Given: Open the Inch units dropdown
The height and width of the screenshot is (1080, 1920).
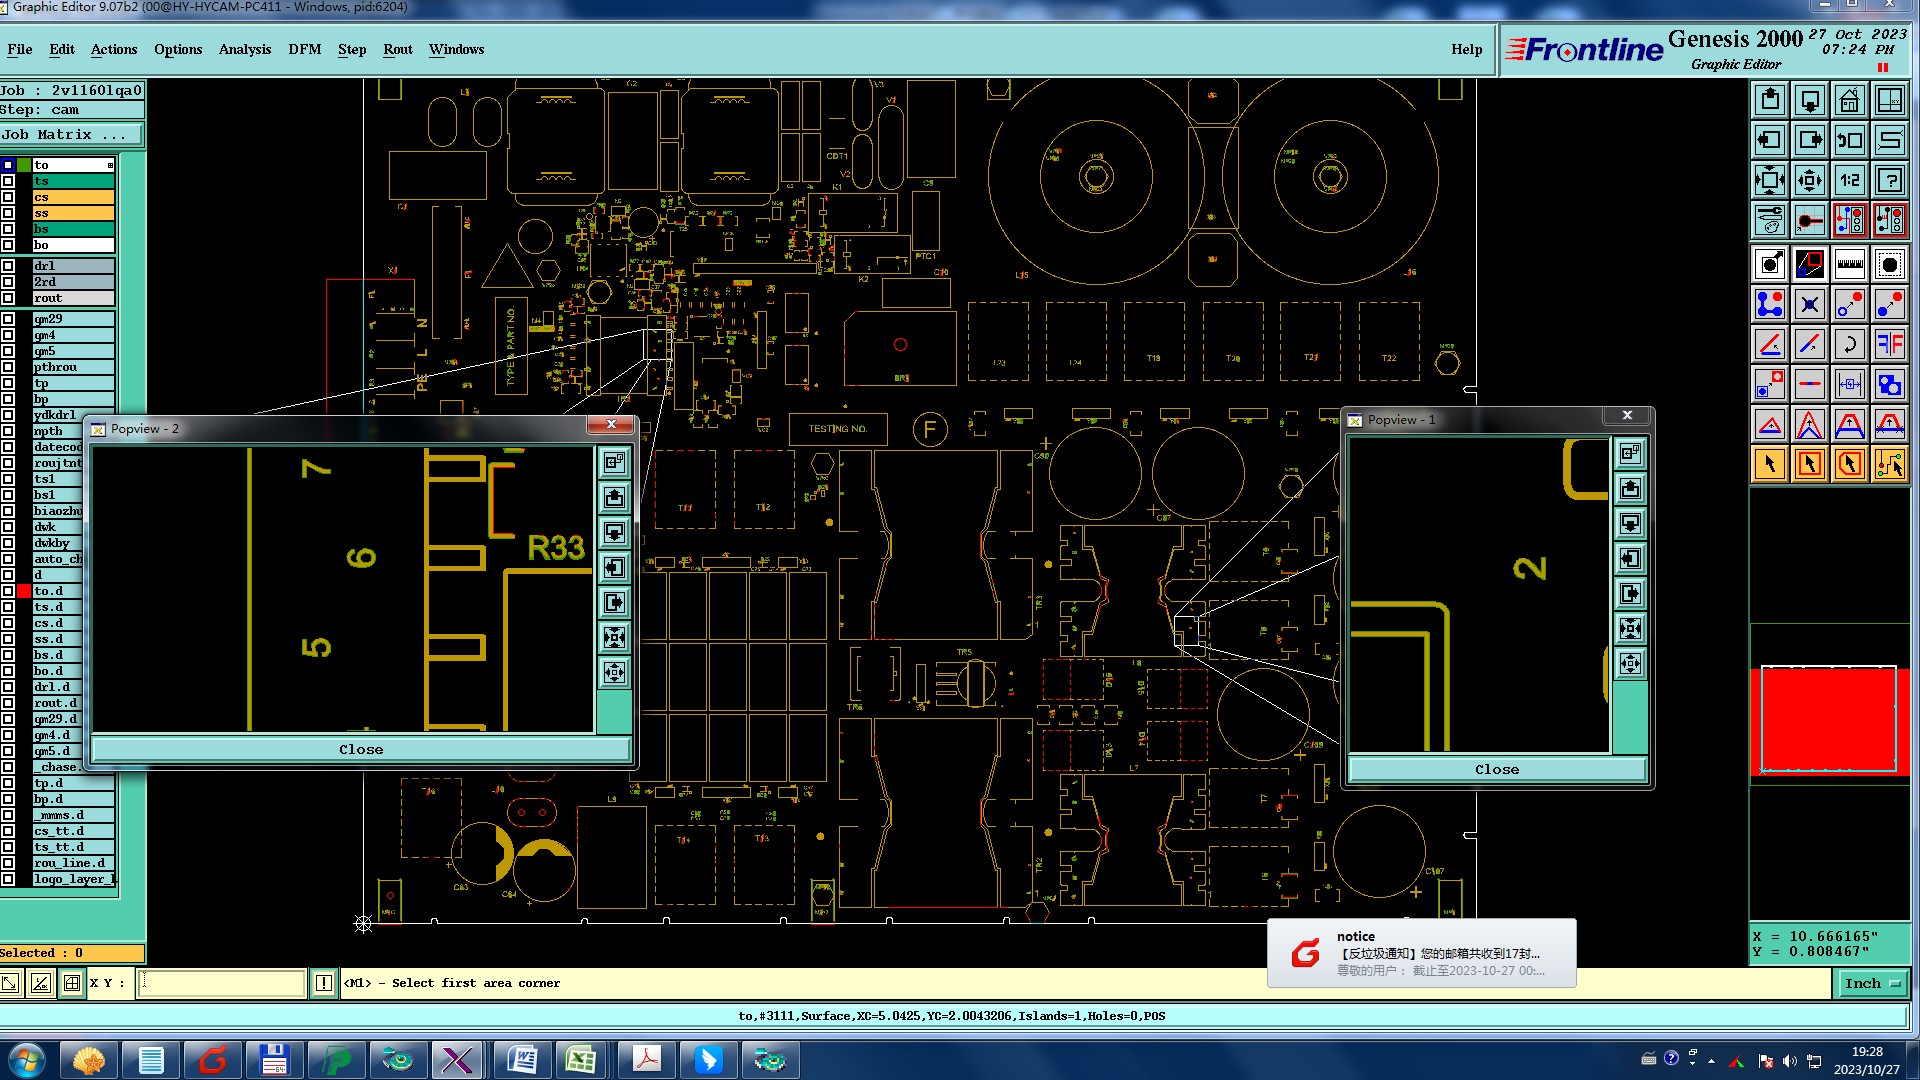Looking at the screenshot, I should pos(1871,983).
